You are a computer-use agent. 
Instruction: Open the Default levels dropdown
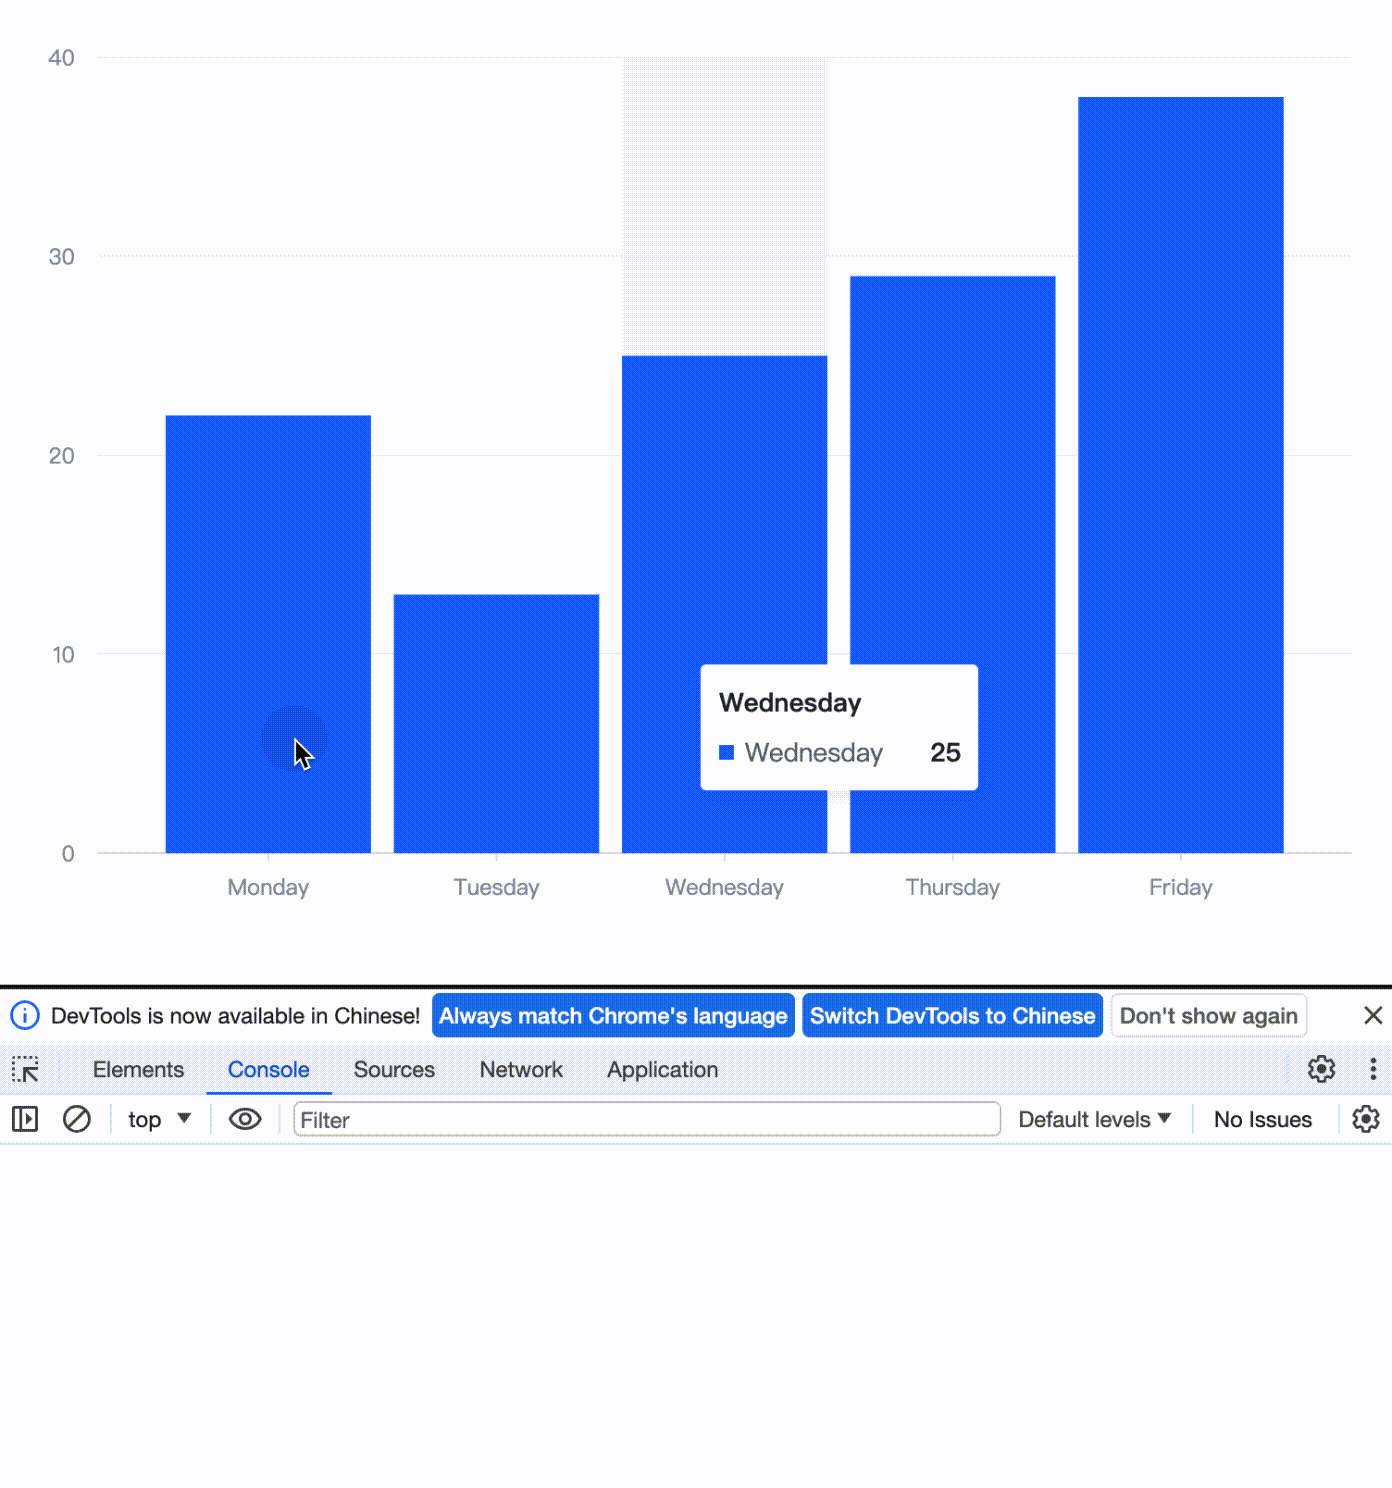(1094, 1119)
